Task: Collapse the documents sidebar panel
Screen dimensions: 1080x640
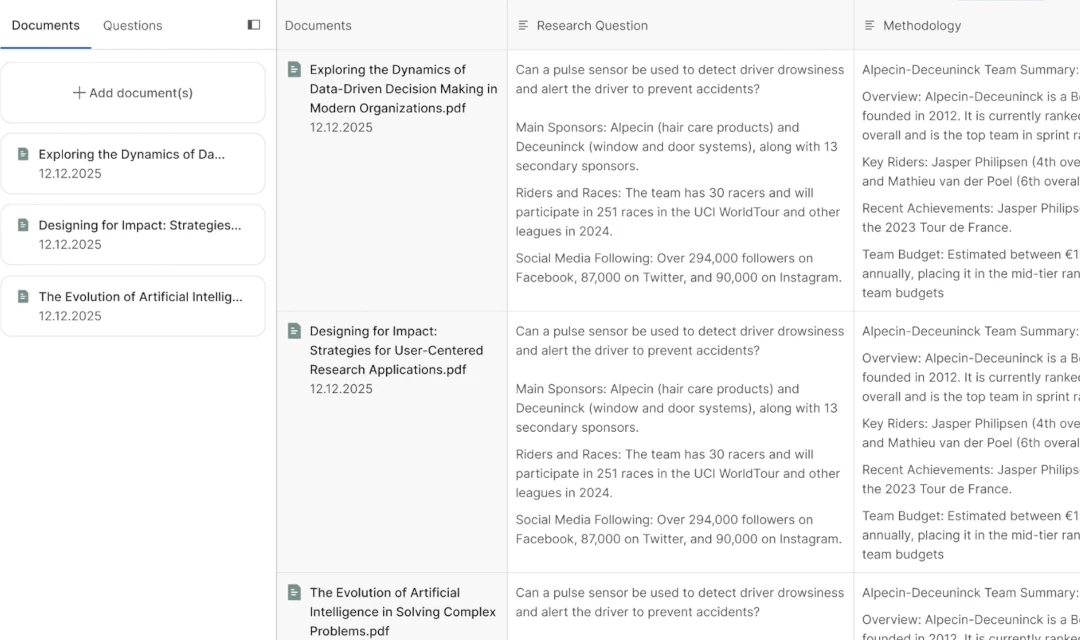Action: tap(253, 24)
